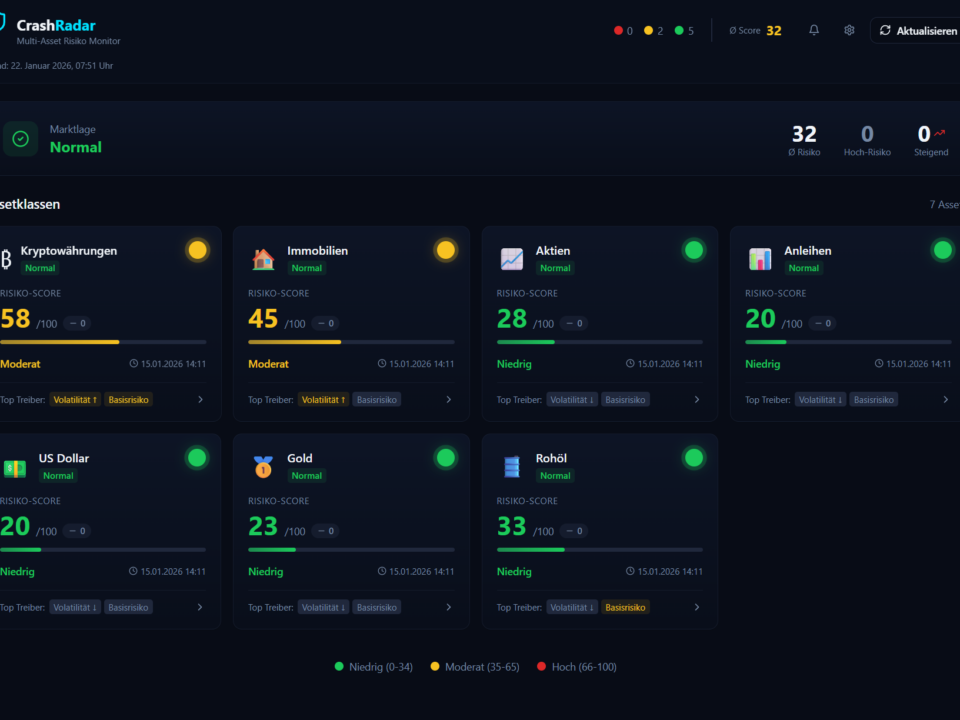960x720 pixels.
Task: Click the Immobilien house icon
Action: click(x=263, y=260)
